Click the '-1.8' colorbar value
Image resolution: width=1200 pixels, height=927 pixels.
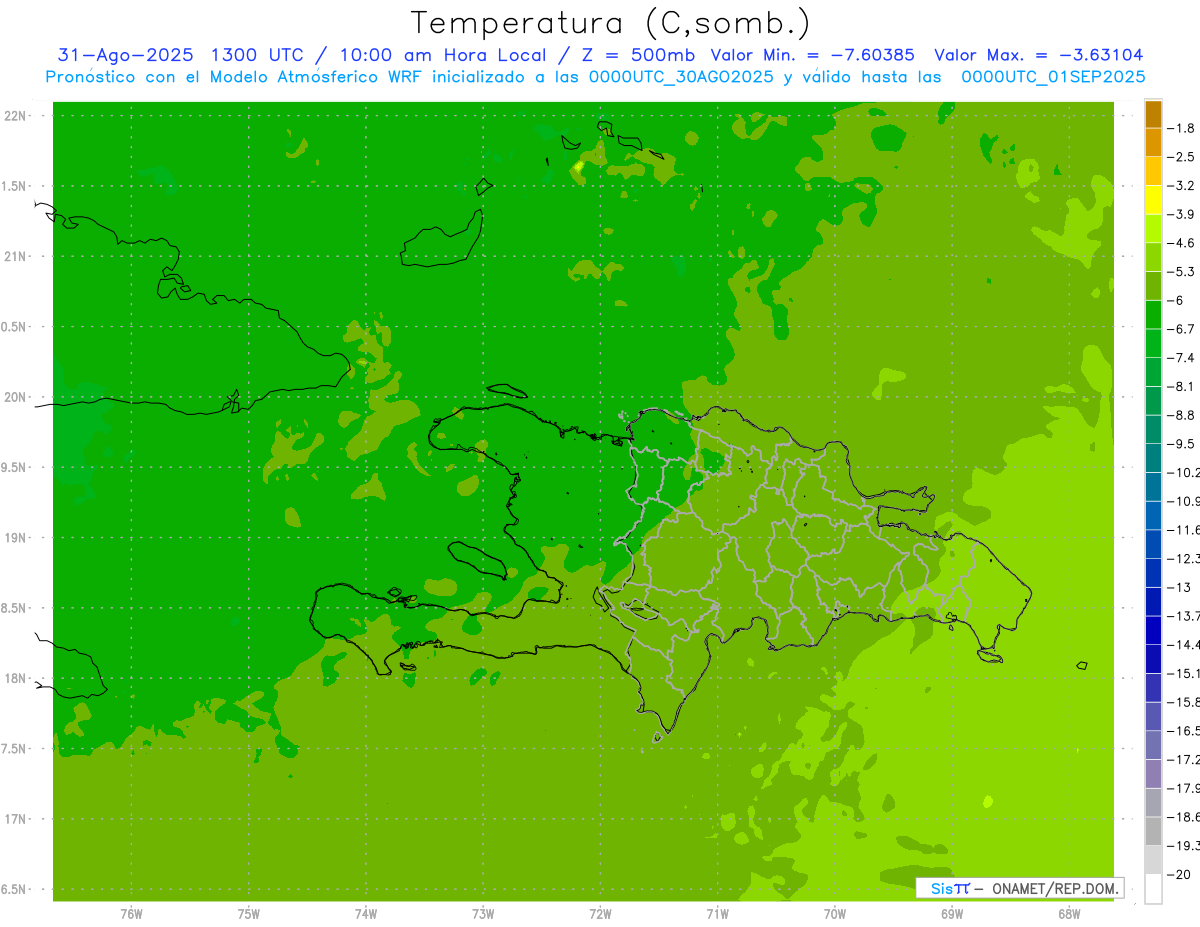point(1182,128)
